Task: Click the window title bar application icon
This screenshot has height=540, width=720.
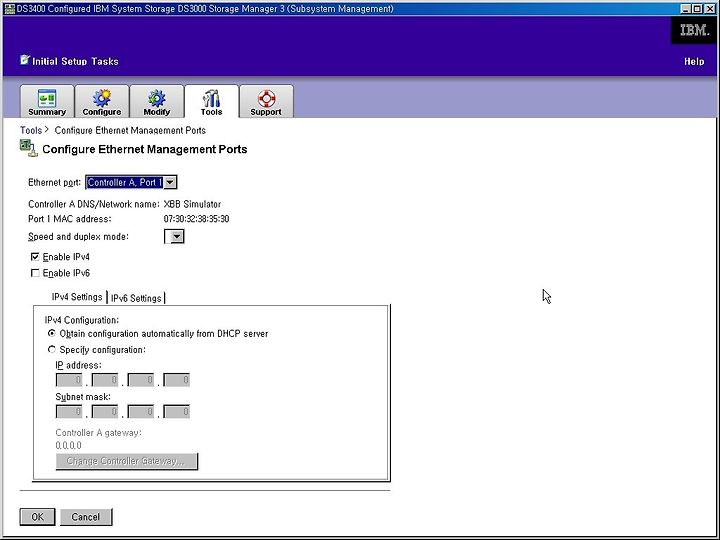Action: click(9, 9)
